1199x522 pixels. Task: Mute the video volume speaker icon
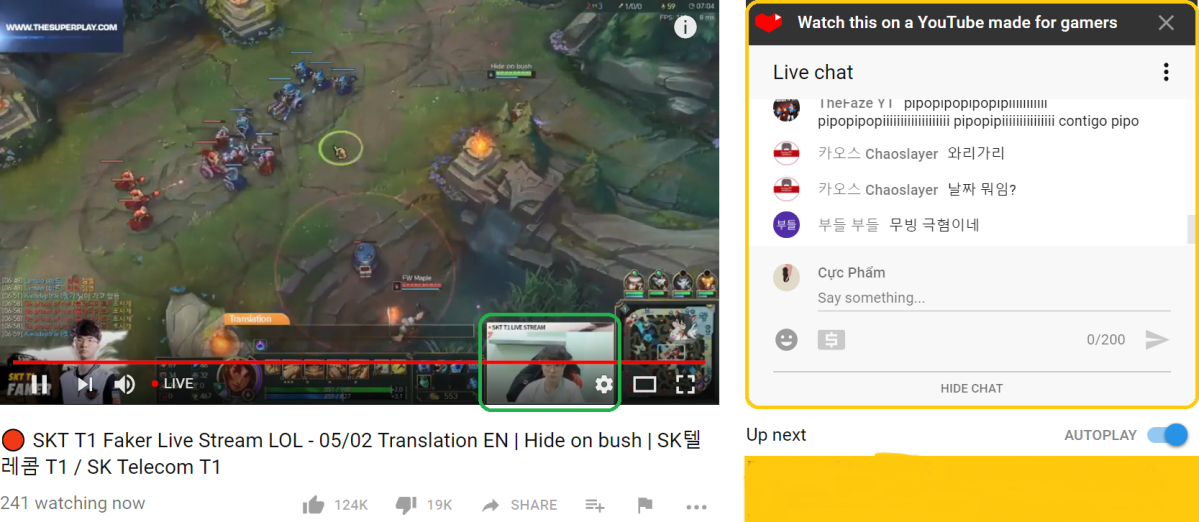125,384
